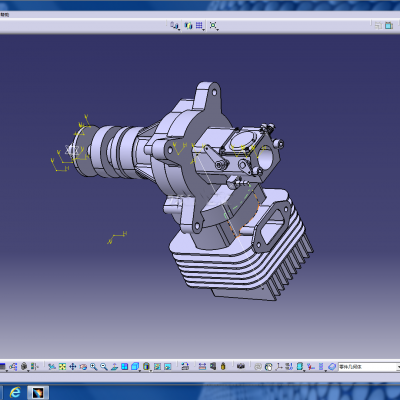Toggle Swap Visible Space
Image resolution: width=400 pixels, height=400 pixels.
coord(168,367)
